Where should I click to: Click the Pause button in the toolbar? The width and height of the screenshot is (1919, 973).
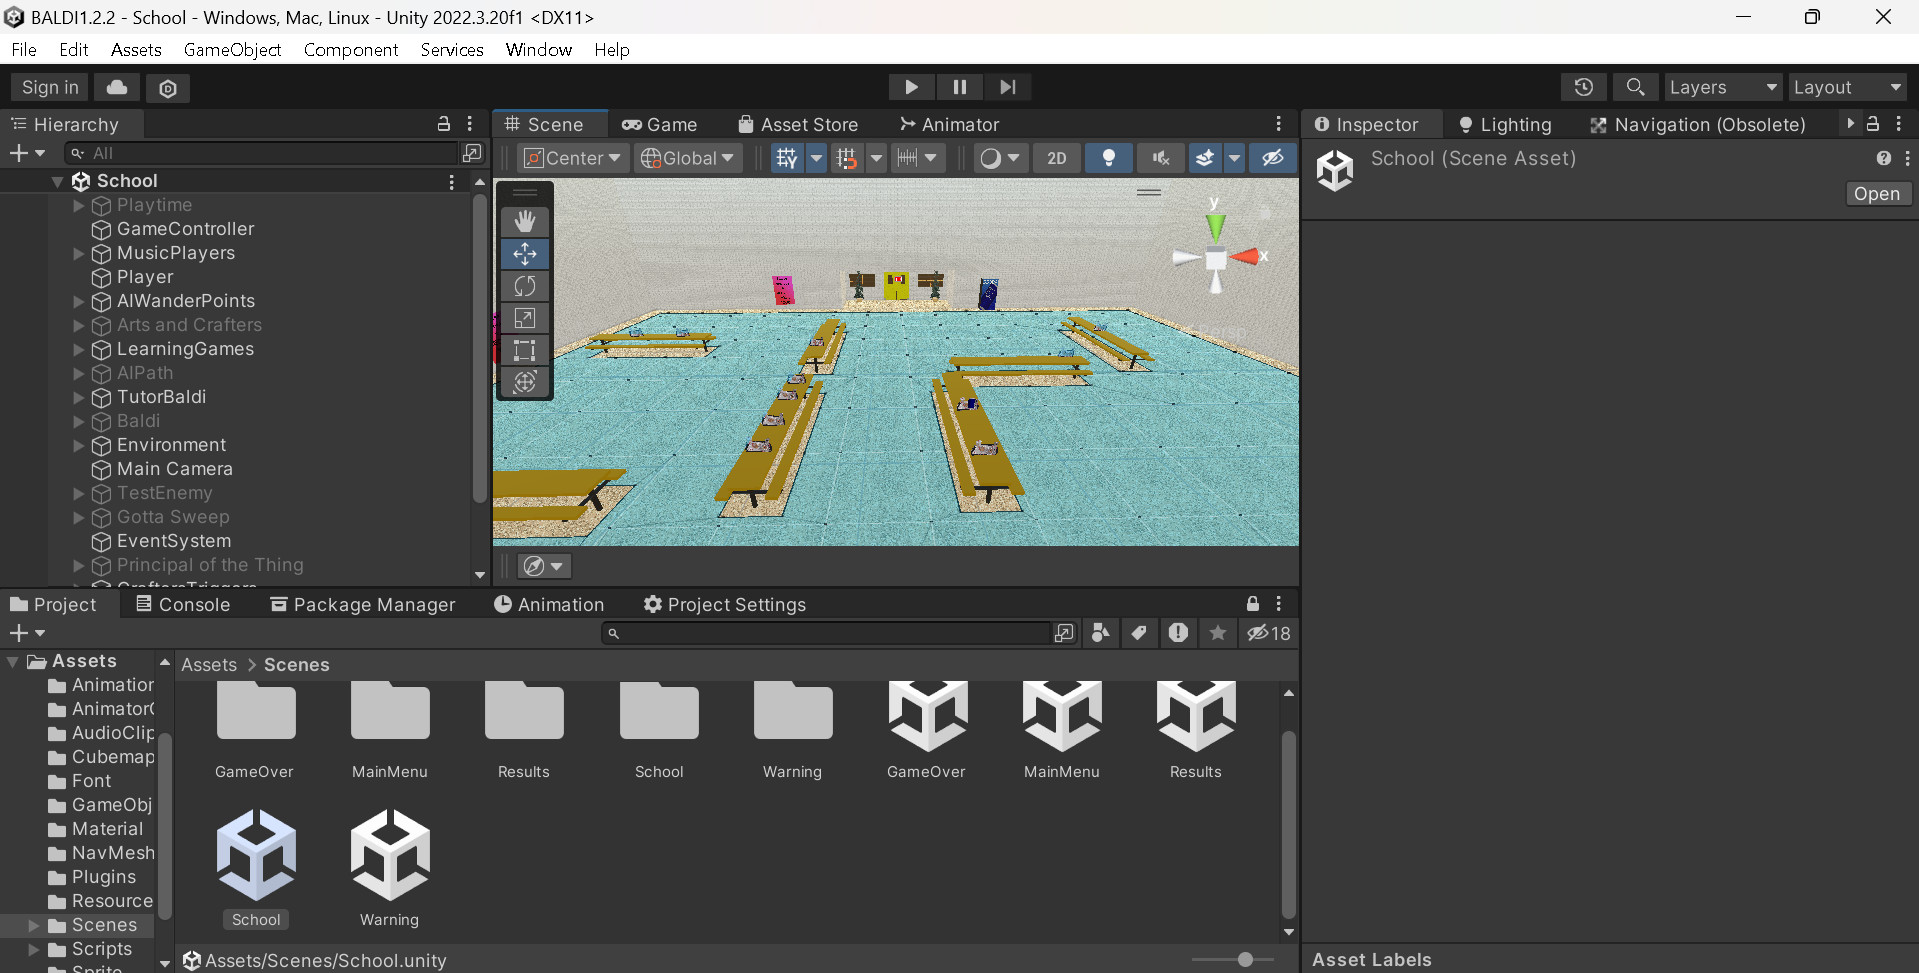pyautogui.click(x=959, y=87)
